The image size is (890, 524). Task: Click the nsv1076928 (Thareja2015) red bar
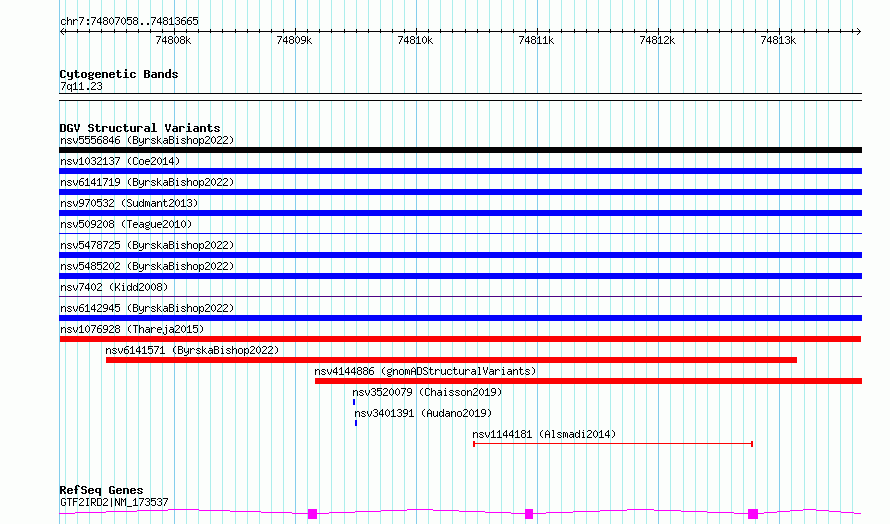[460, 339]
